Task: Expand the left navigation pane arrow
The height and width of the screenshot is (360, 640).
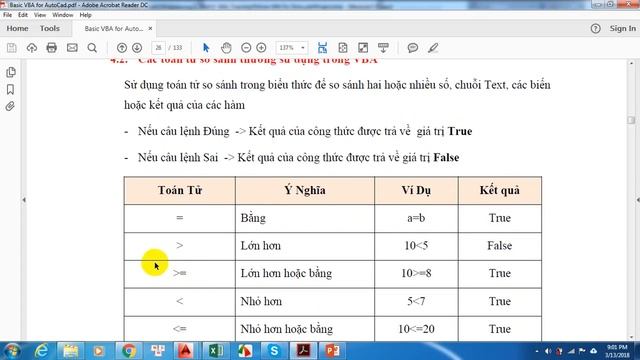Action: click(24, 200)
